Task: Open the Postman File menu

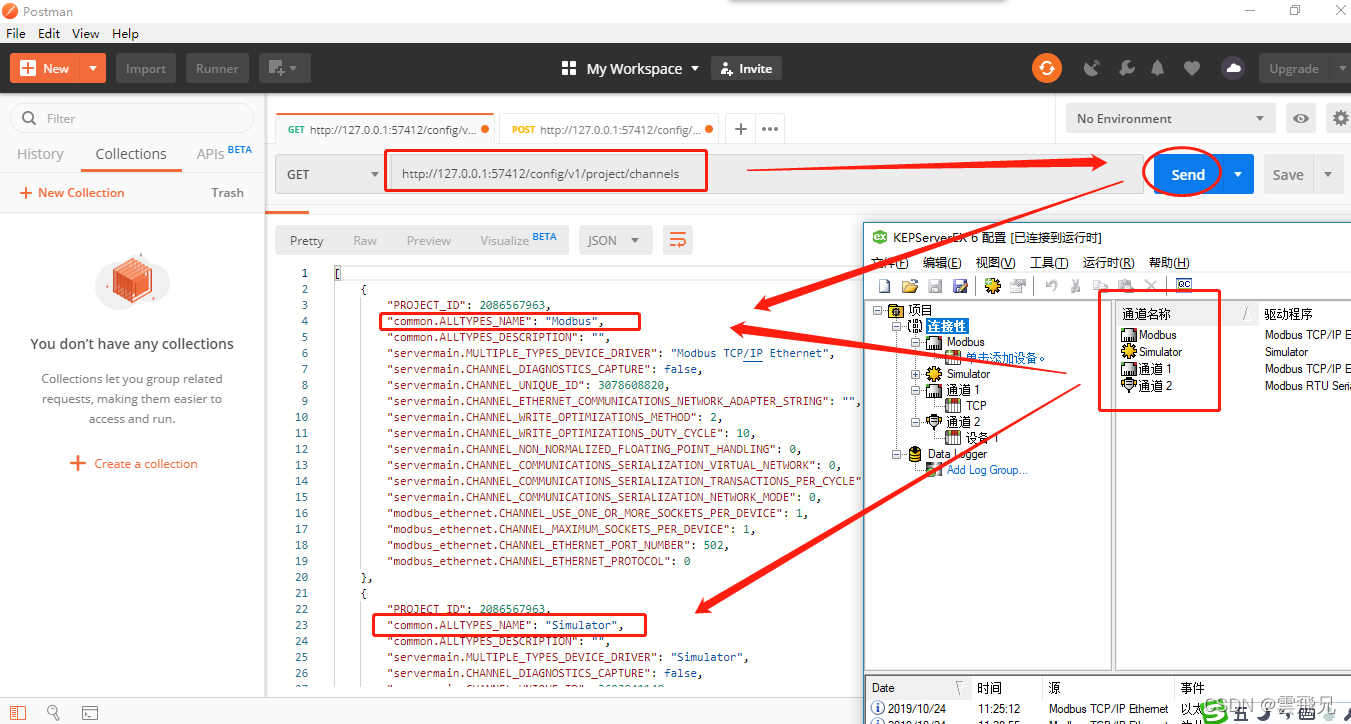Action: pos(15,33)
